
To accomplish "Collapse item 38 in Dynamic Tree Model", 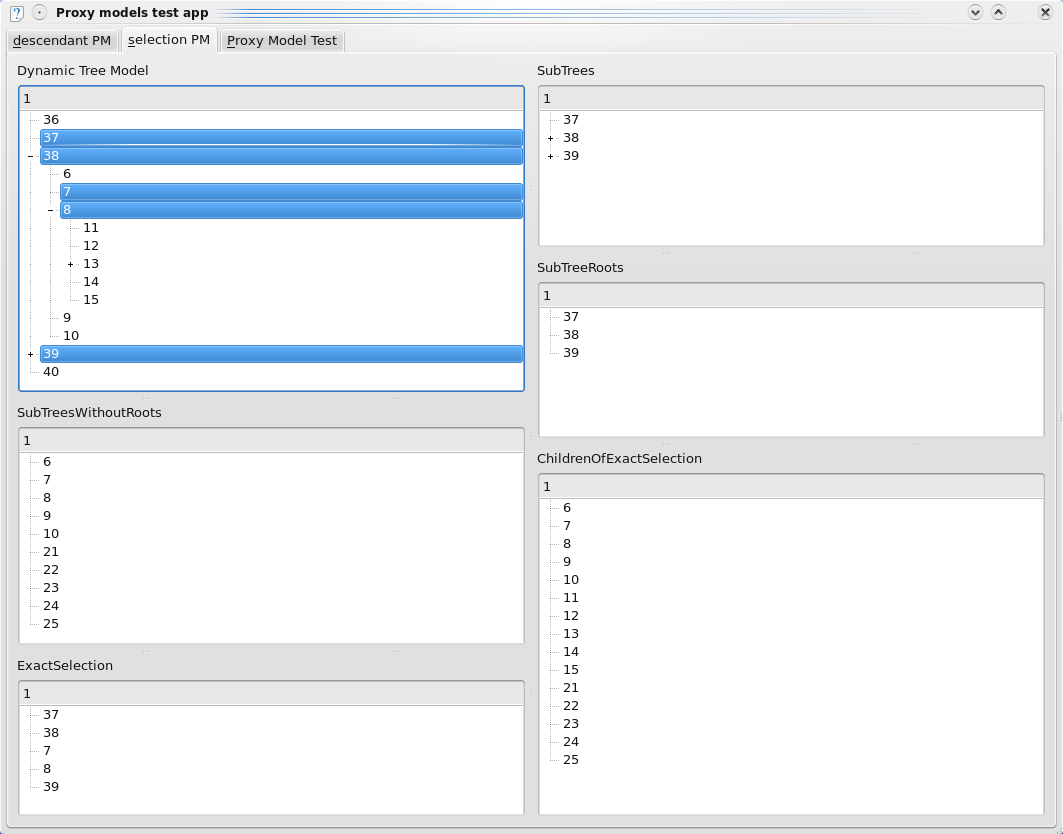I will 30,156.
